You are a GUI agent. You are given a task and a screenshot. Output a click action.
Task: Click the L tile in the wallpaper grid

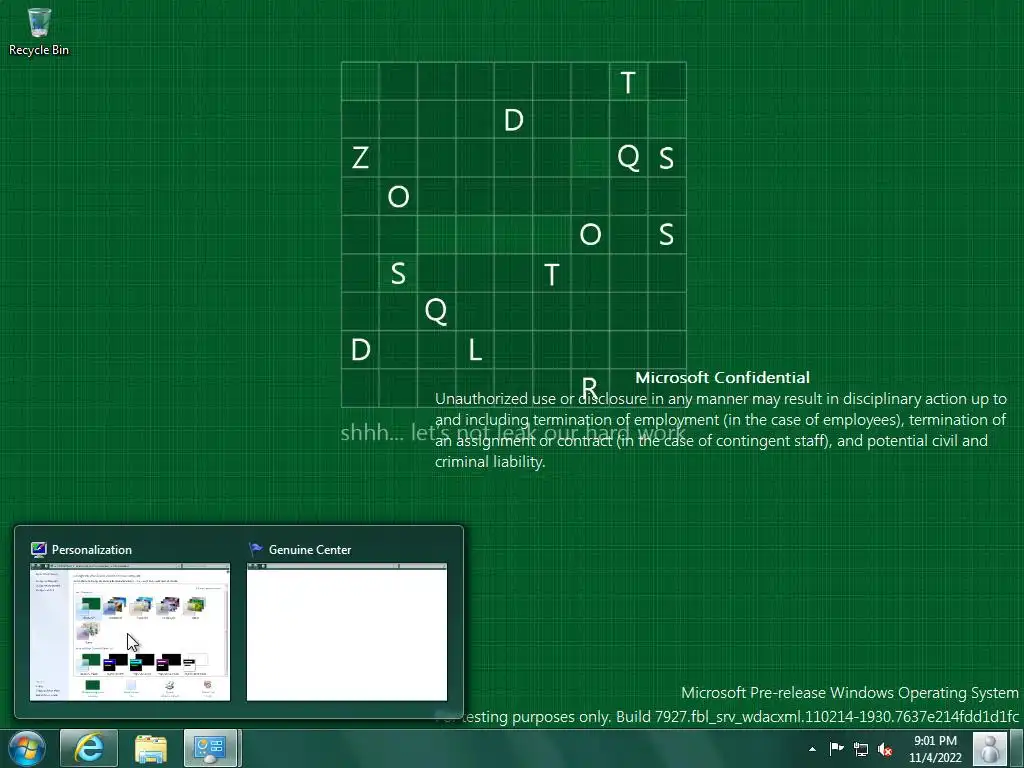tap(475, 350)
